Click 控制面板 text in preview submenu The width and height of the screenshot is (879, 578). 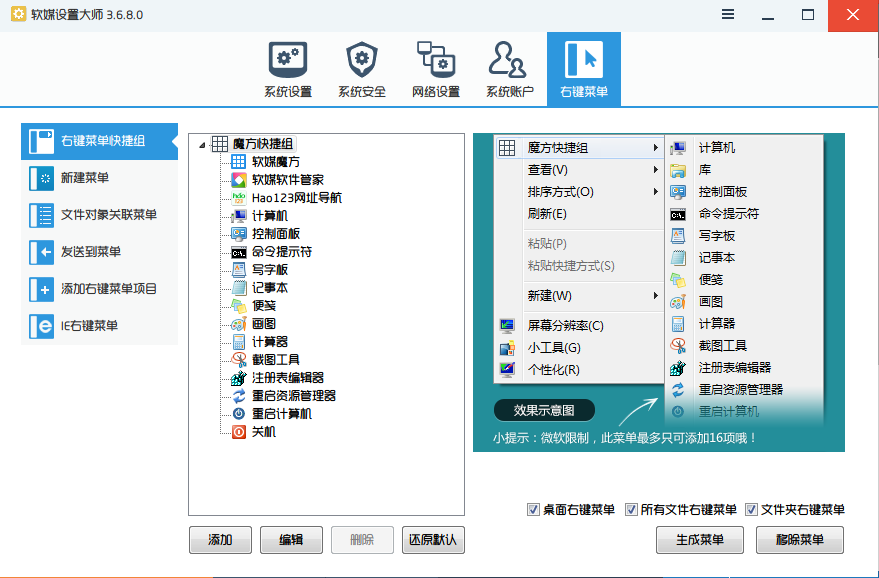click(723, 192)
